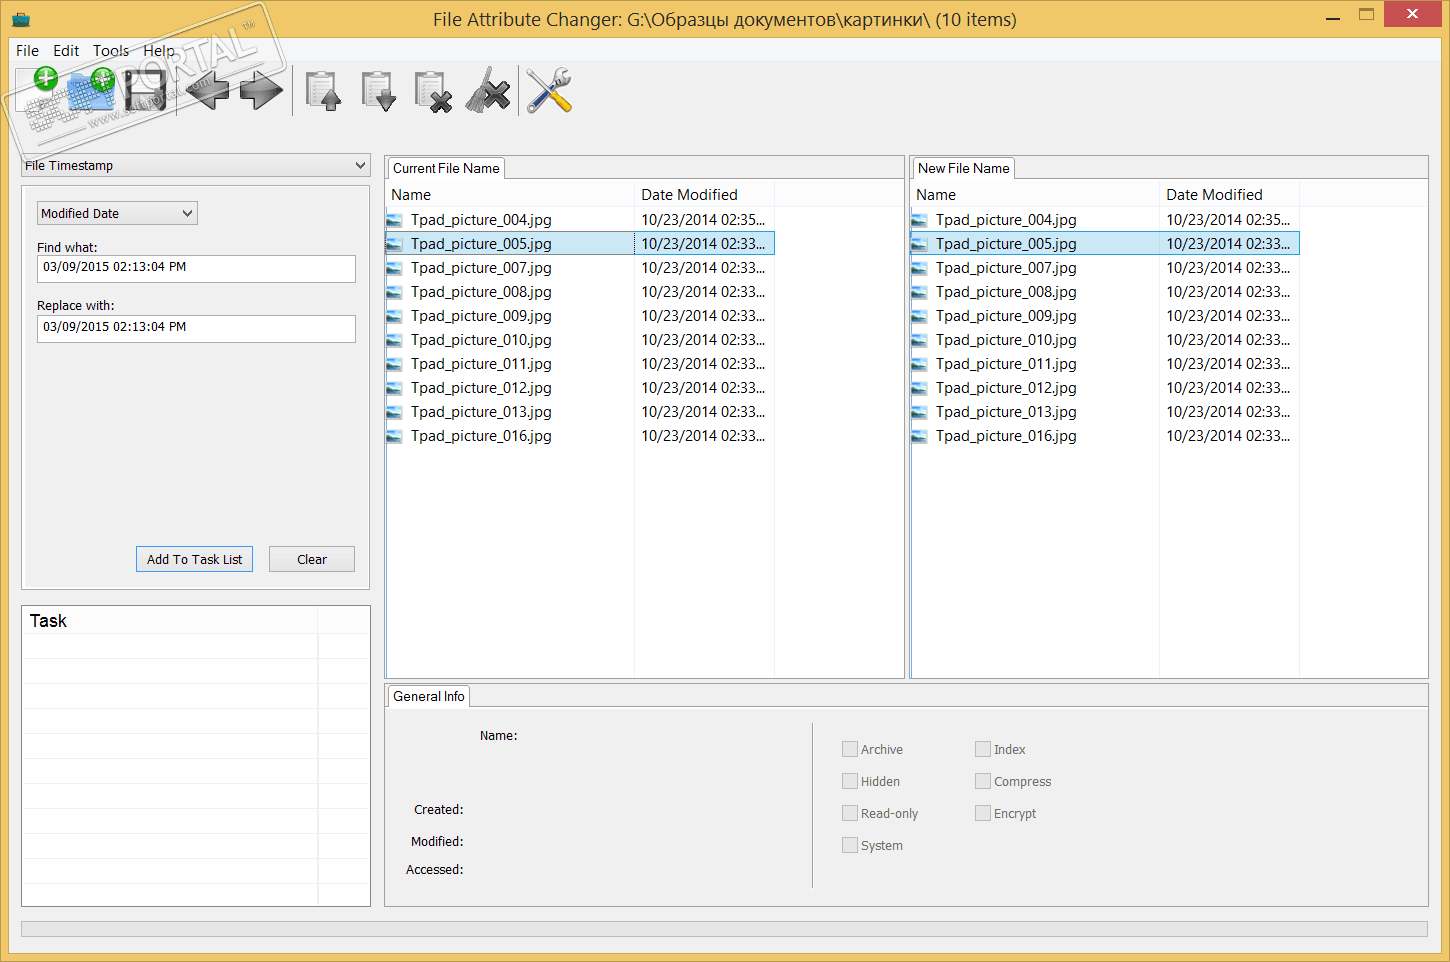
Task: Click the clipboard with down arrow icon
Action: click(378, 91)
